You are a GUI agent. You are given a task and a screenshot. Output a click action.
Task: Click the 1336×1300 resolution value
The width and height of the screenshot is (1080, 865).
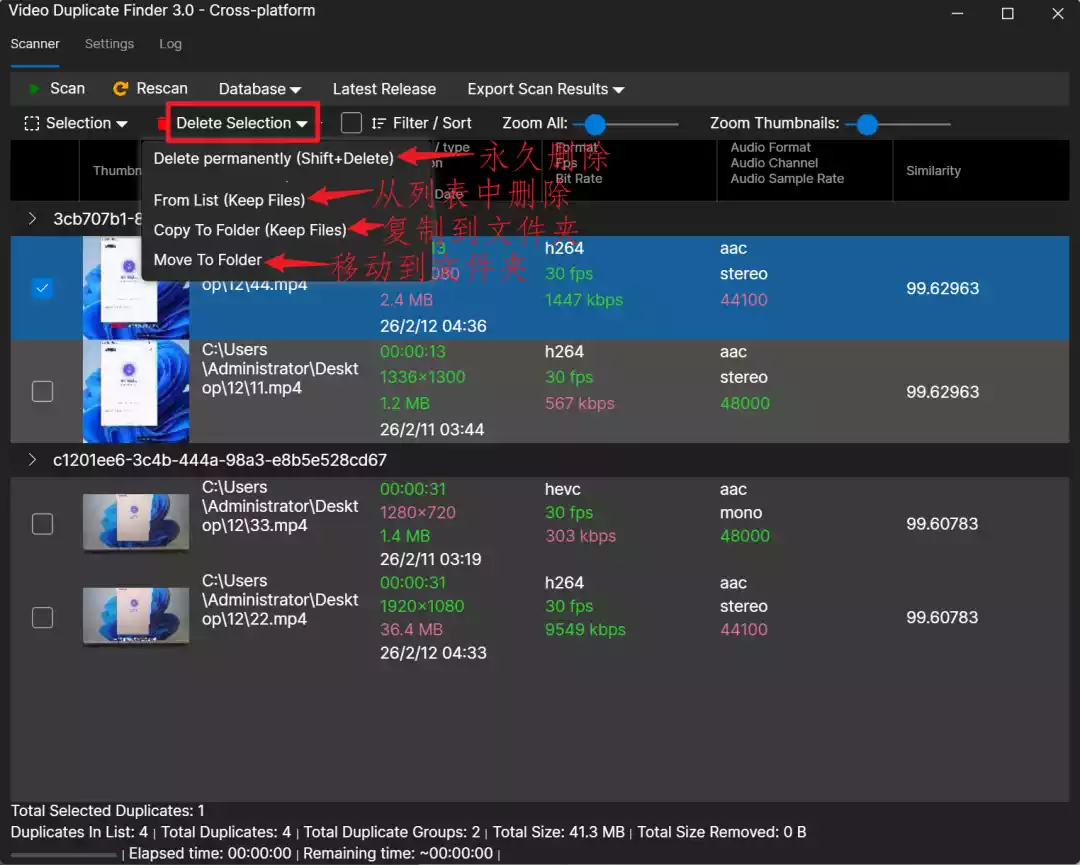click(422, 377)
